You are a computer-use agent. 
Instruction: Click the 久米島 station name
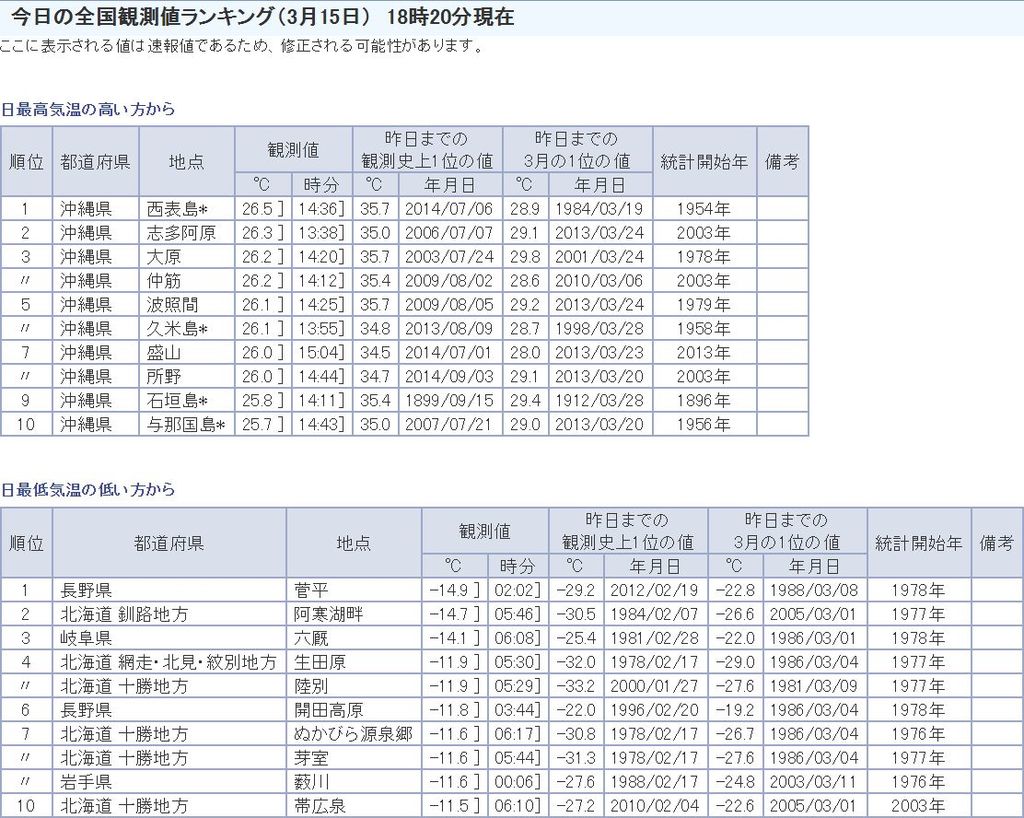point(176,329)
